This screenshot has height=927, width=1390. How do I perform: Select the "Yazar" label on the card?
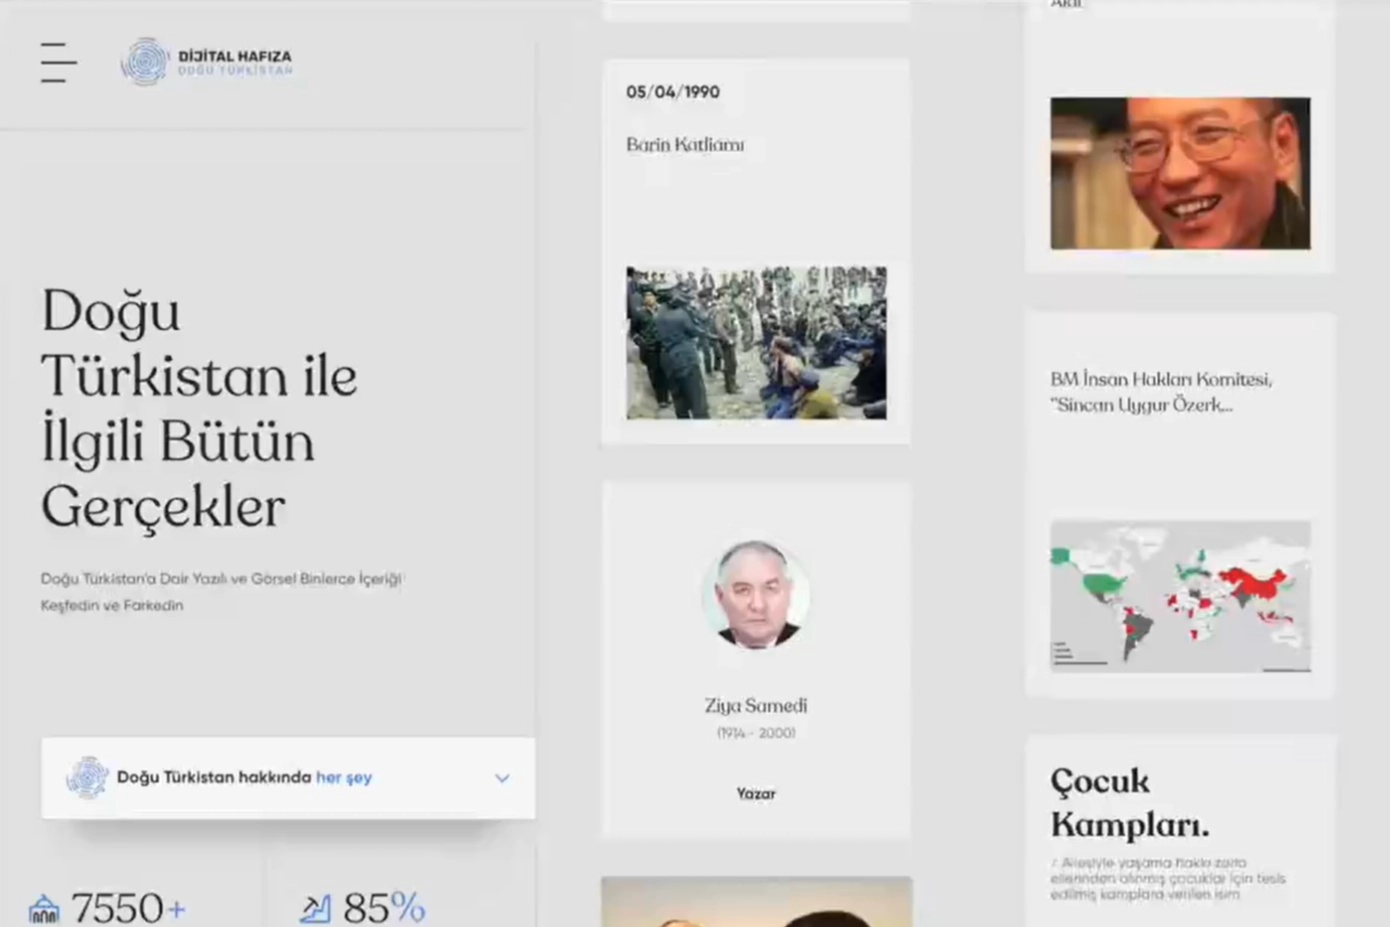pos(756,794)
